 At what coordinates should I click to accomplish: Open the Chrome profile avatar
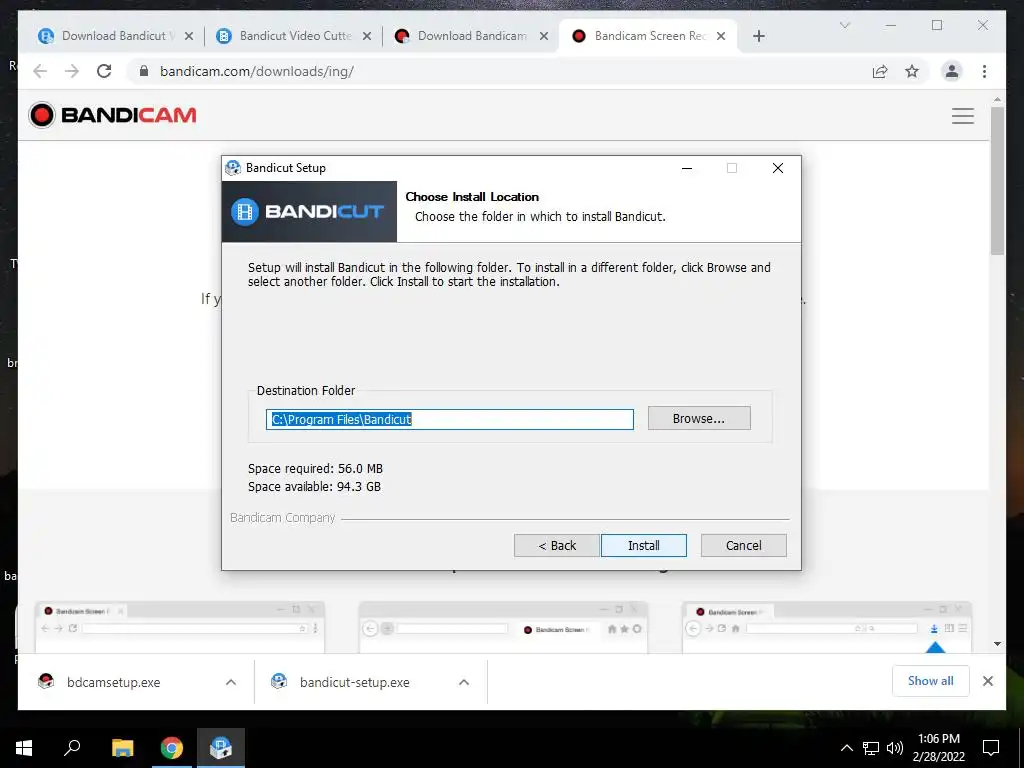[x=952, y=71]
